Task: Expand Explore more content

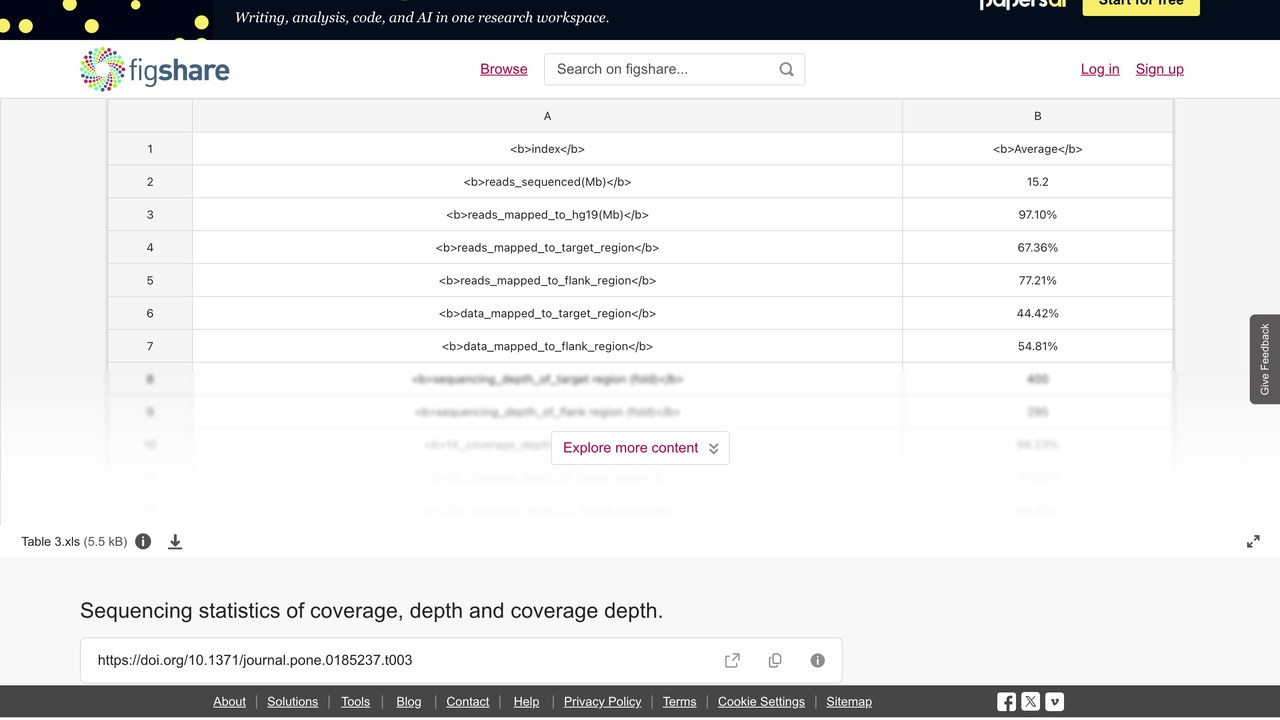Action: [640, 448]
